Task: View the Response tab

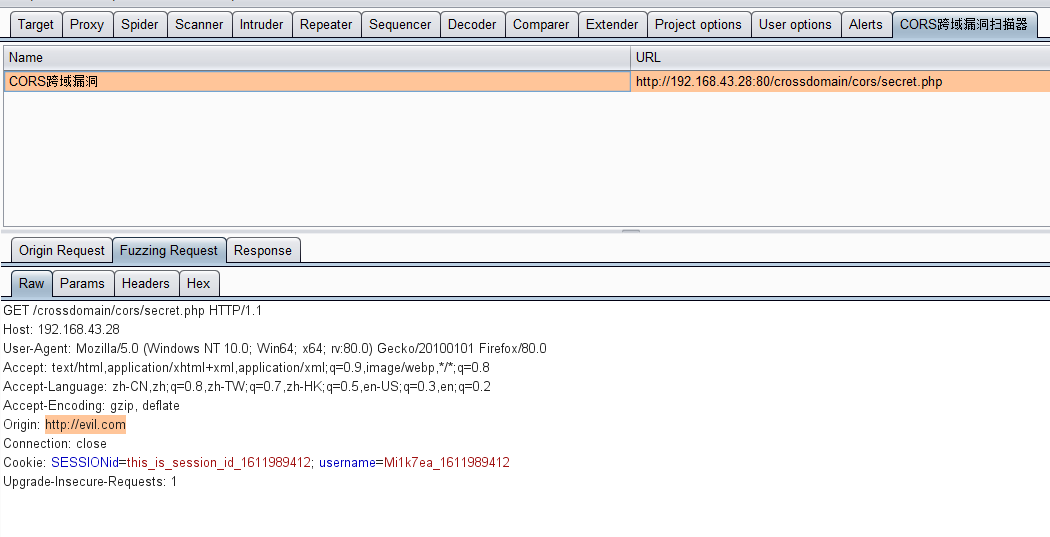Action: point(263,250)
